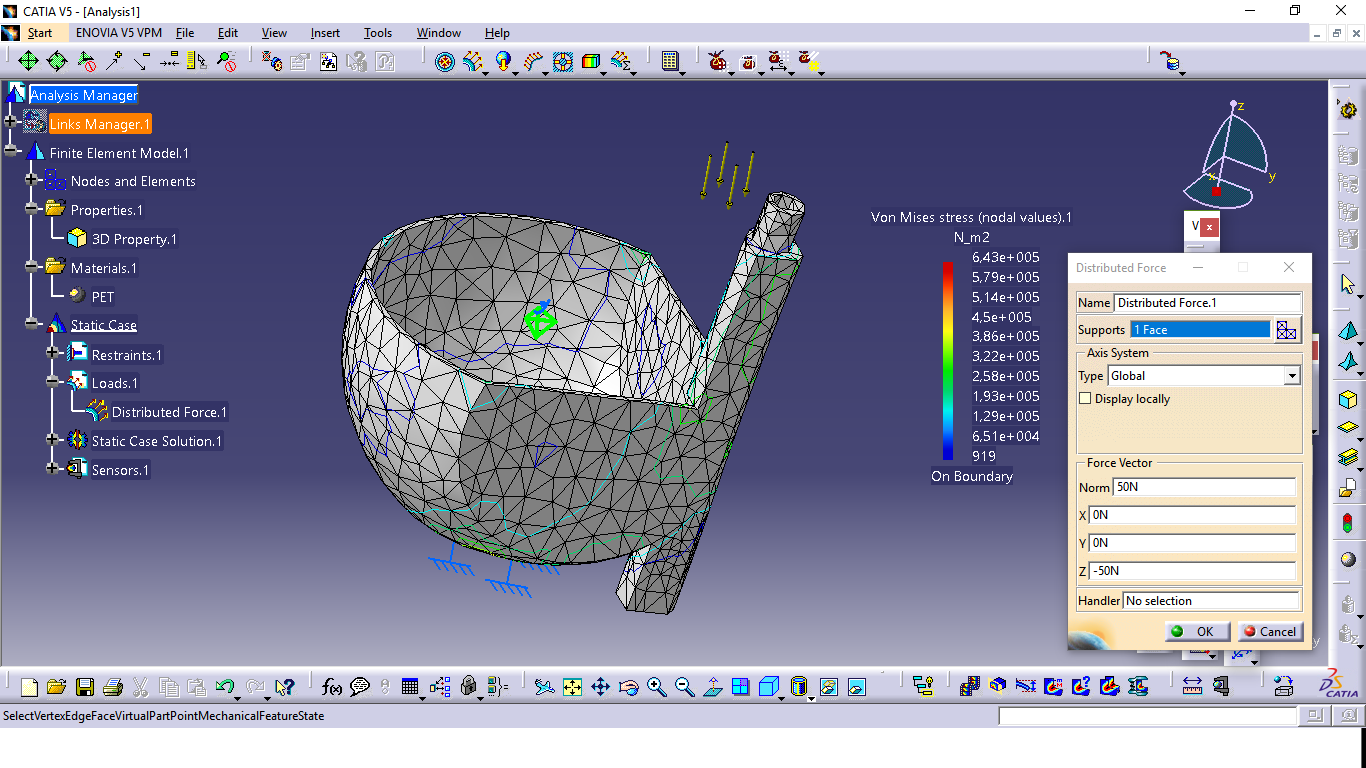This screenshot has height=768, width=1366.
Task: Click the red top of stress color scale
Action: click(x=948, y=268)
